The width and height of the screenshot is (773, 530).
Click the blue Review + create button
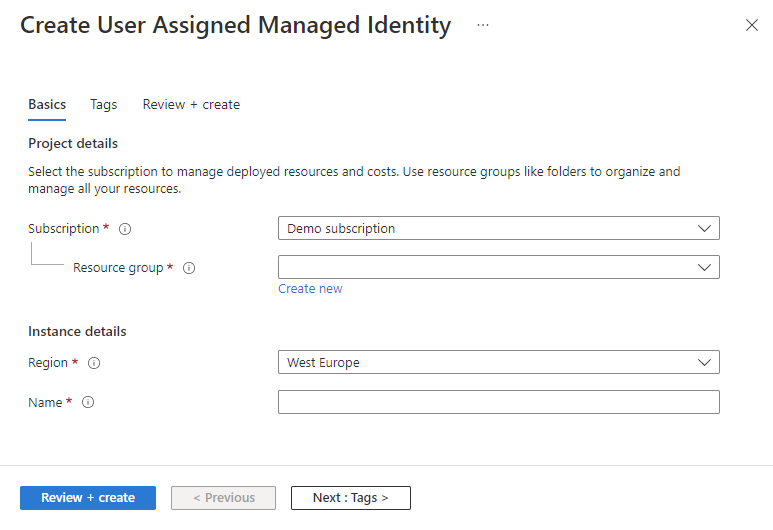[x=88, y=498]
